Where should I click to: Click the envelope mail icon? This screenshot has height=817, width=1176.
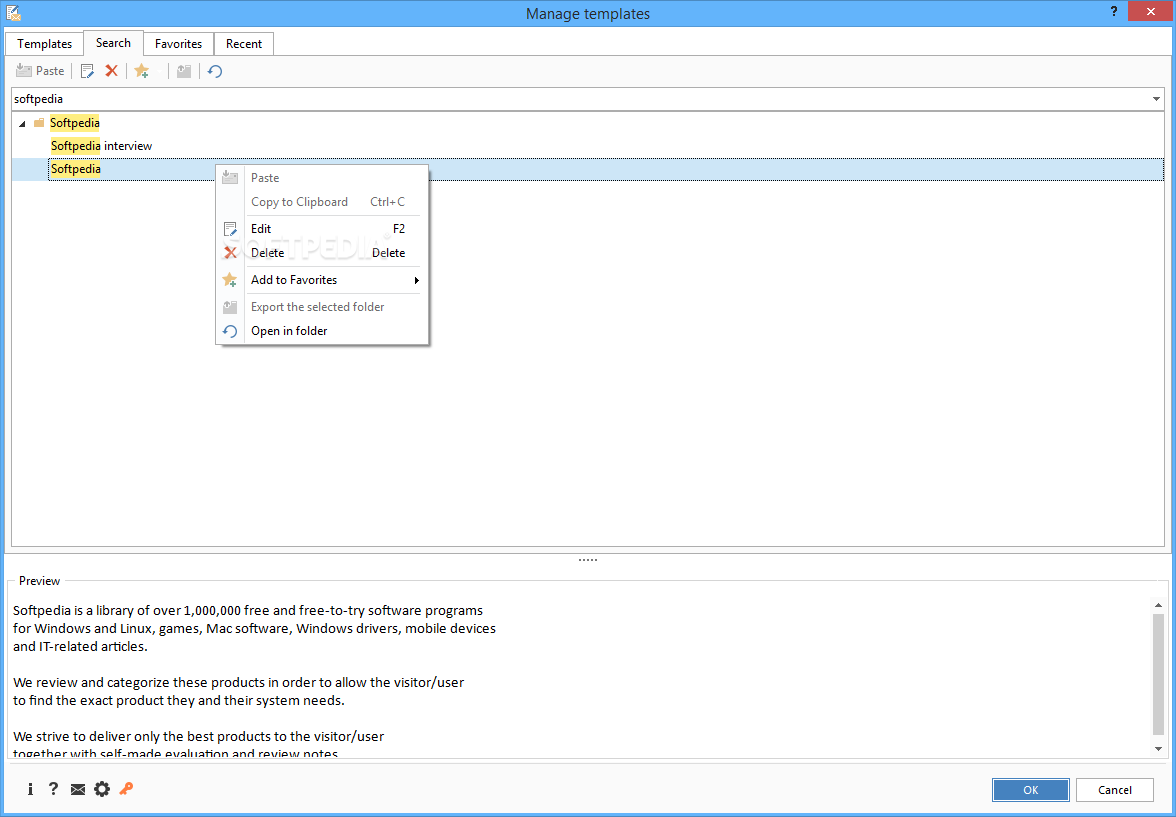78,789
